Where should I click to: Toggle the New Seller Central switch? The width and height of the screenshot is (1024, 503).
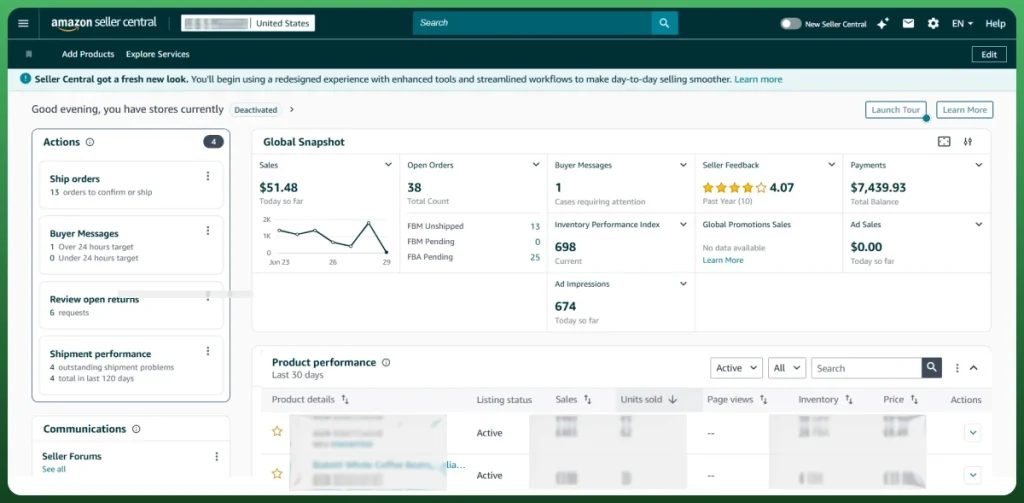pyautogui.click(x=790, y=24)
